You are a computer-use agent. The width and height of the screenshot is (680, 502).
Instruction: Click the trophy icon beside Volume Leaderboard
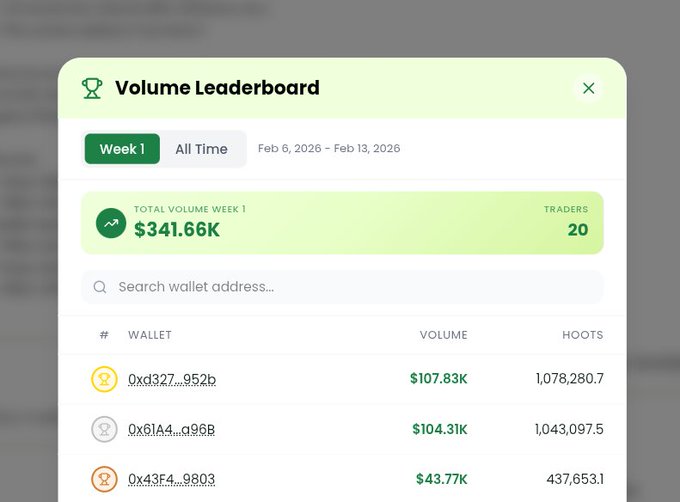(92, 88)
